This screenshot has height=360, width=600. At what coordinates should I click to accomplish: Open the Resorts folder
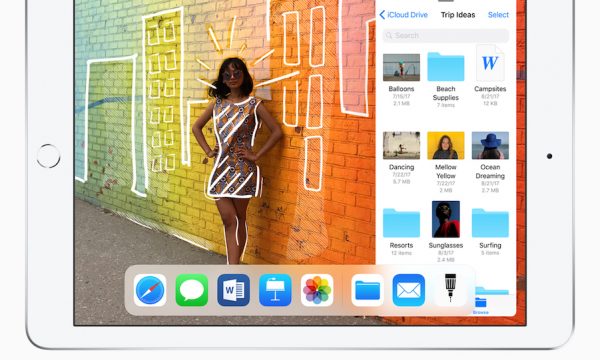click(401, 223)
